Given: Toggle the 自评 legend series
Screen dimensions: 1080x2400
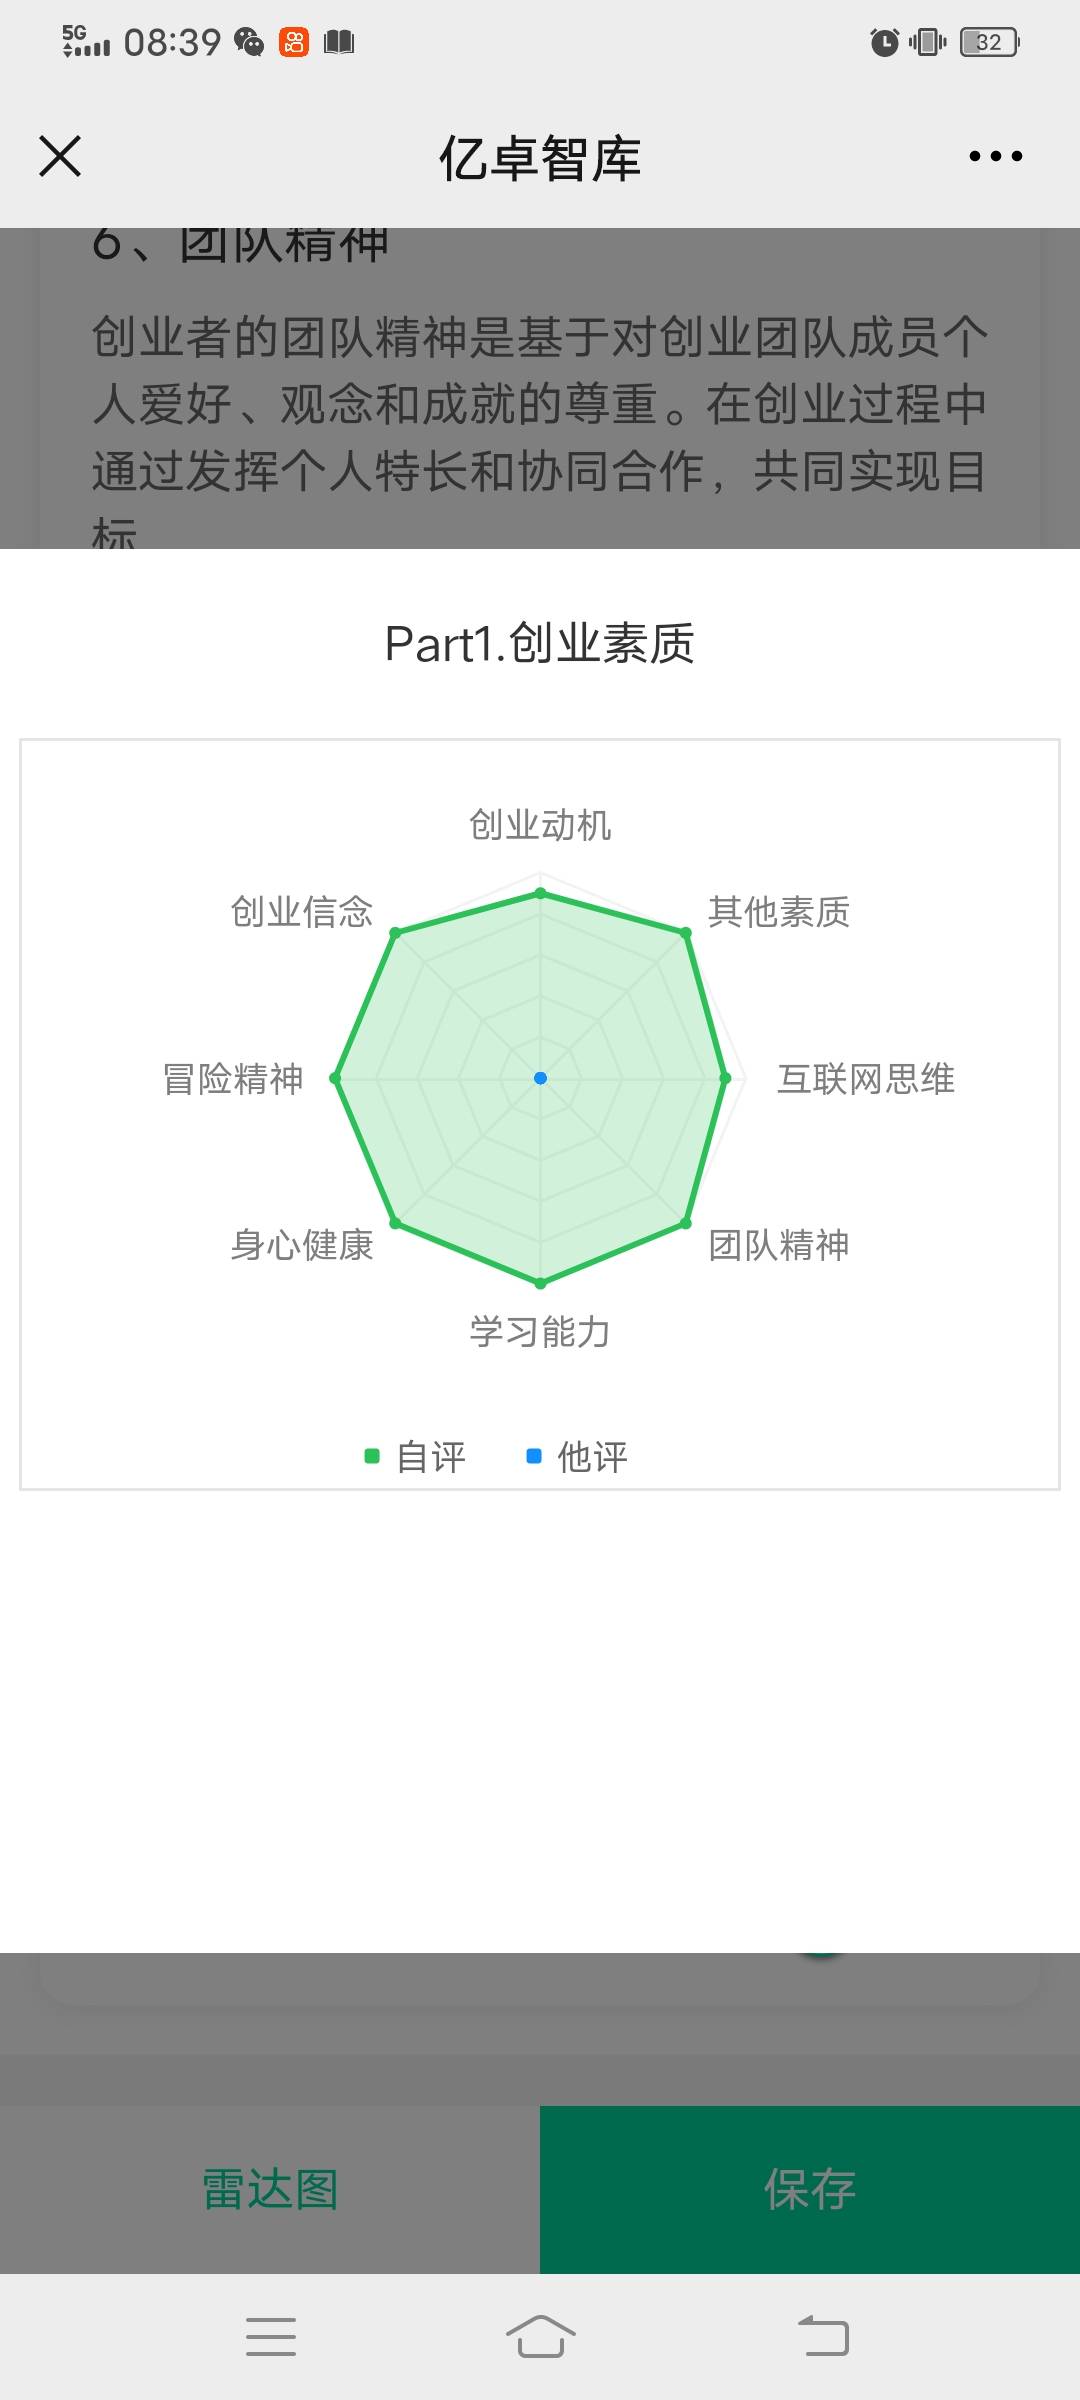Looking at the screenshot, I should coord(415,1457).
